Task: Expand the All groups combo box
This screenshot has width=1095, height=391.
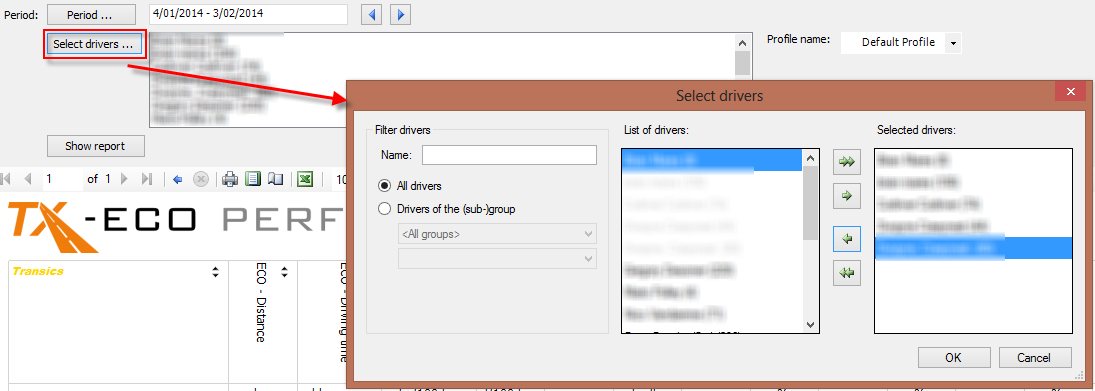Action: tap(497, 235)
